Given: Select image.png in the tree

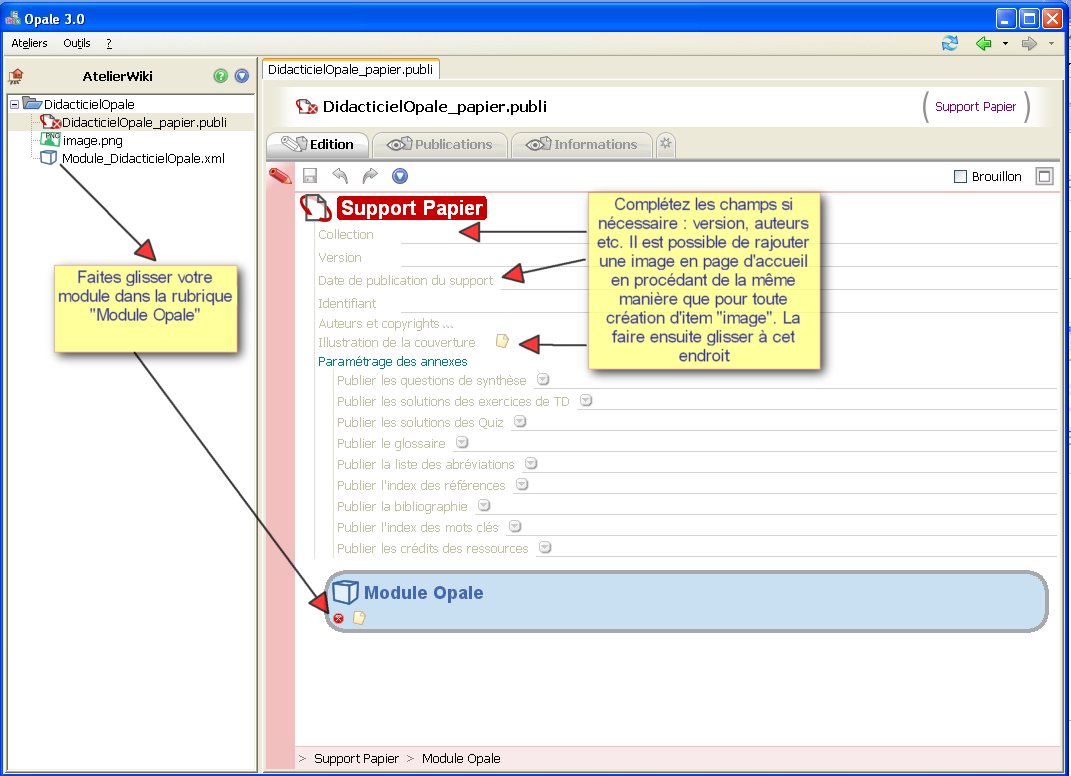Looking at the screenshot, I should pos(93,141).
